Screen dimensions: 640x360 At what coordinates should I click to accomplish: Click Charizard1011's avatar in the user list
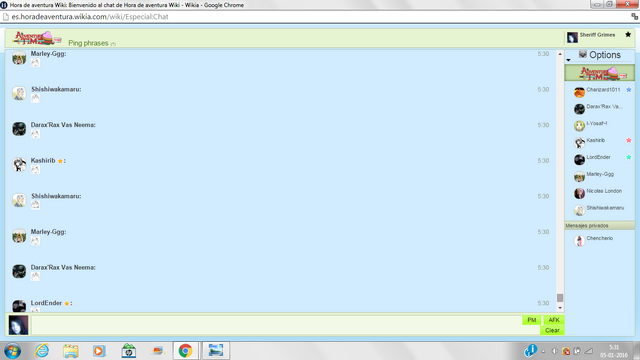click(x=579, y=92)
